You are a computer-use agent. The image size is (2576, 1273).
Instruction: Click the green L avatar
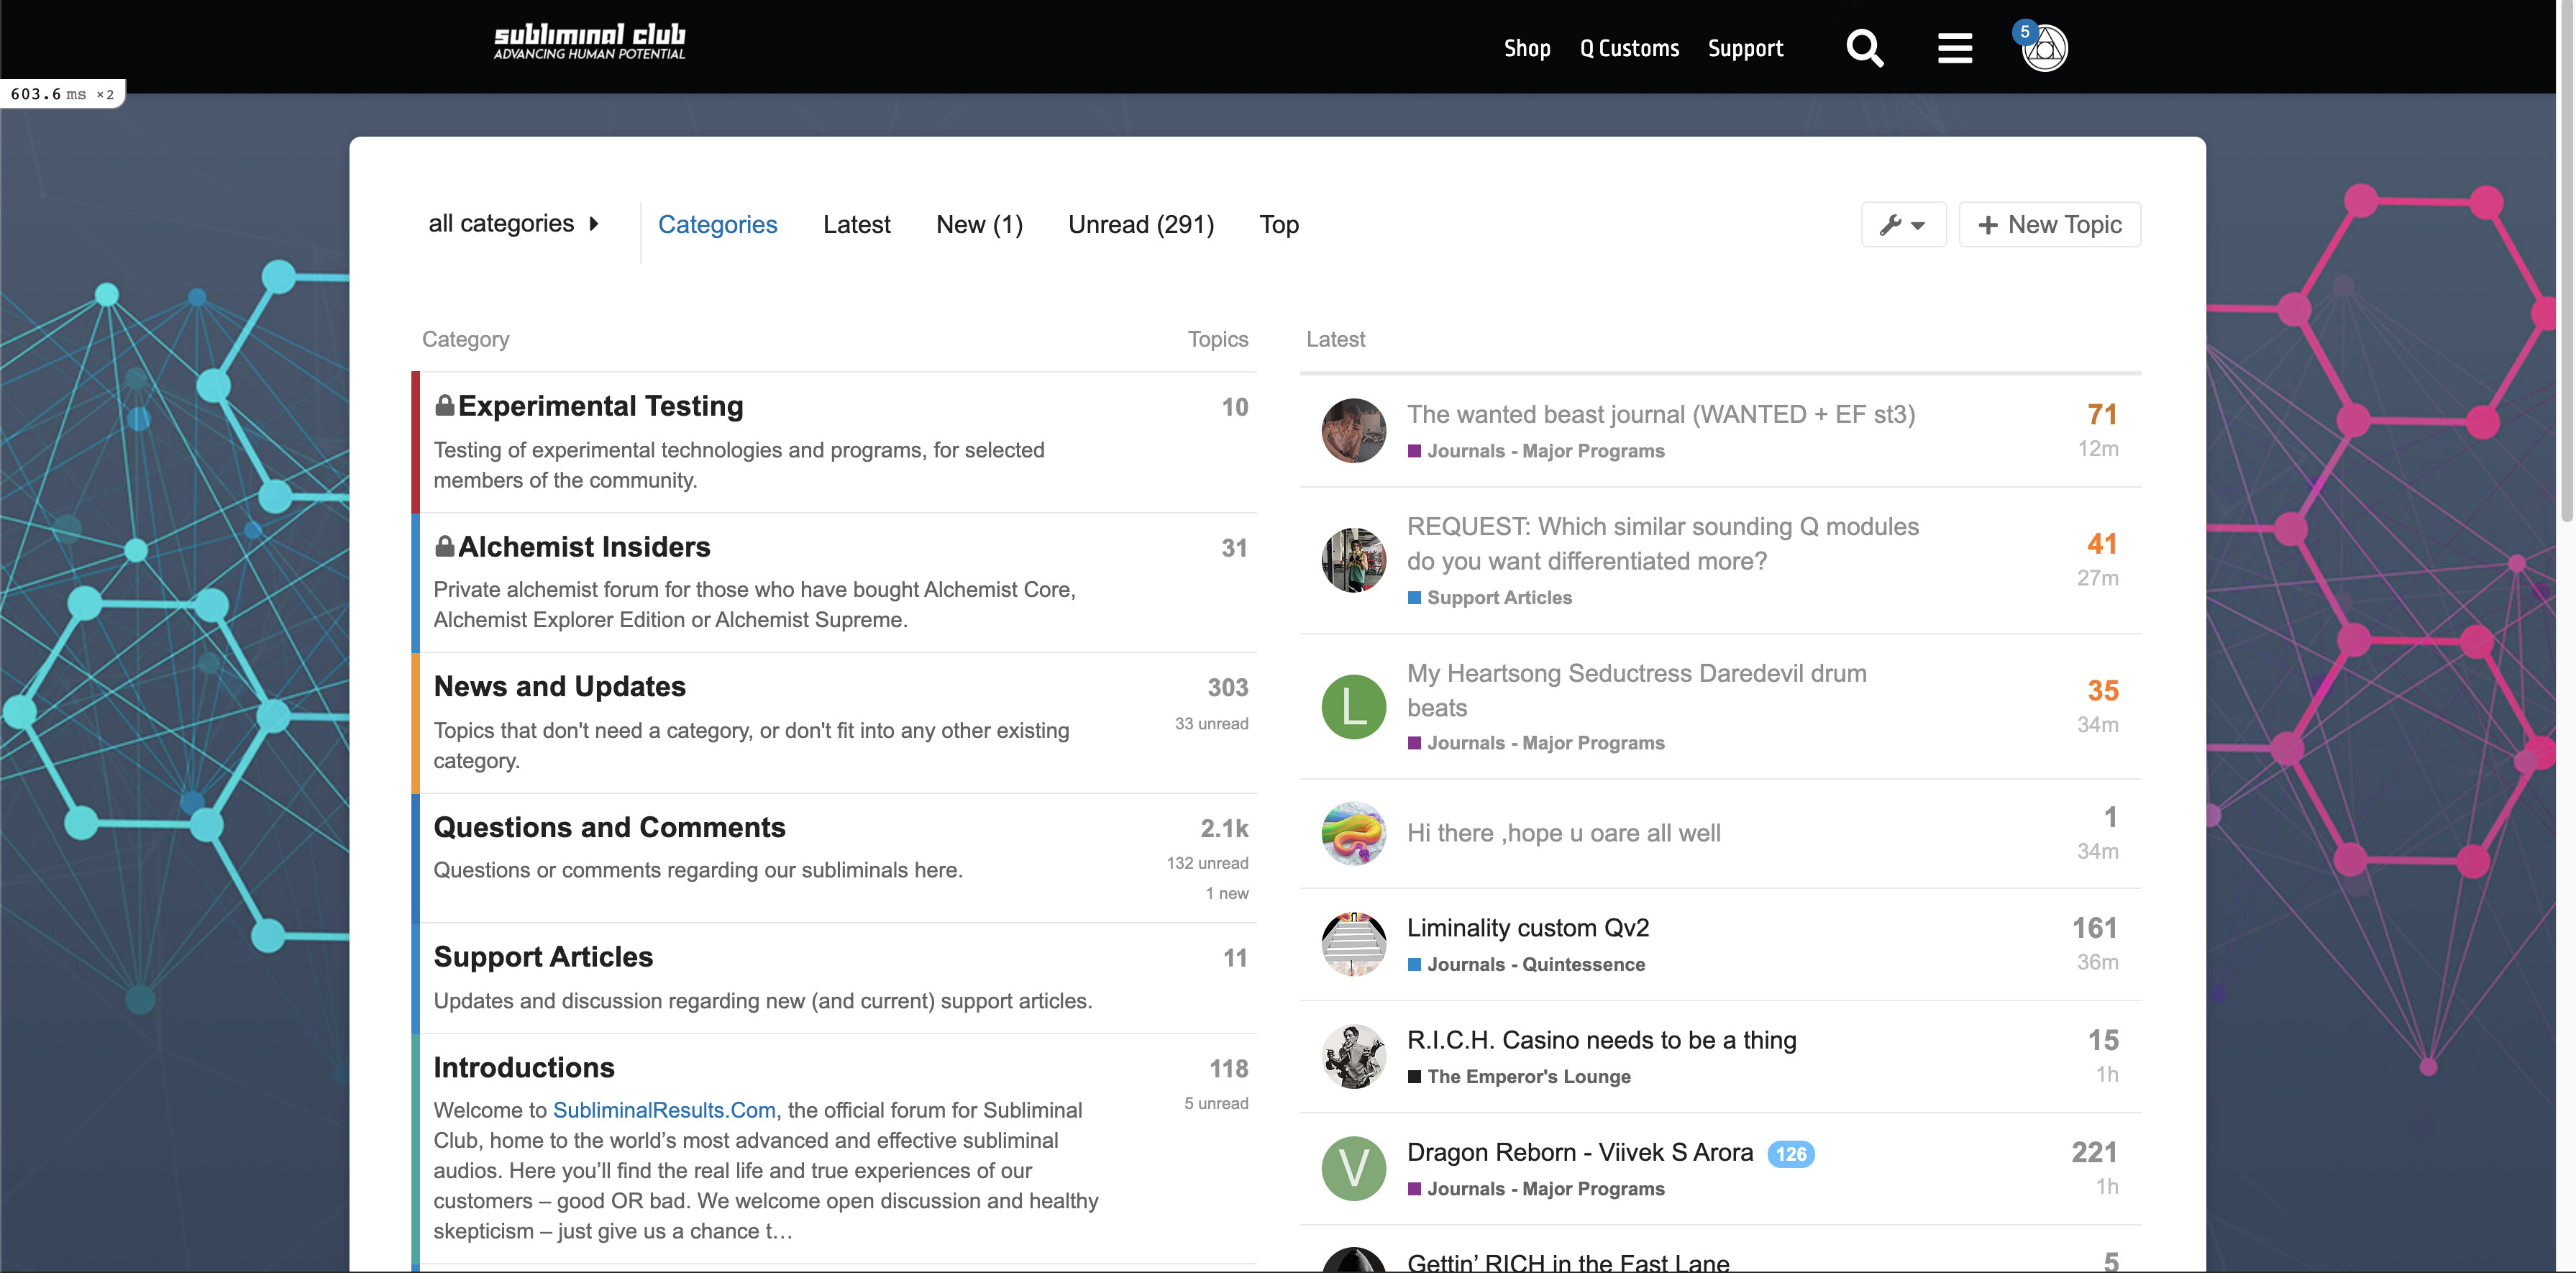[x=1354, y=707]
